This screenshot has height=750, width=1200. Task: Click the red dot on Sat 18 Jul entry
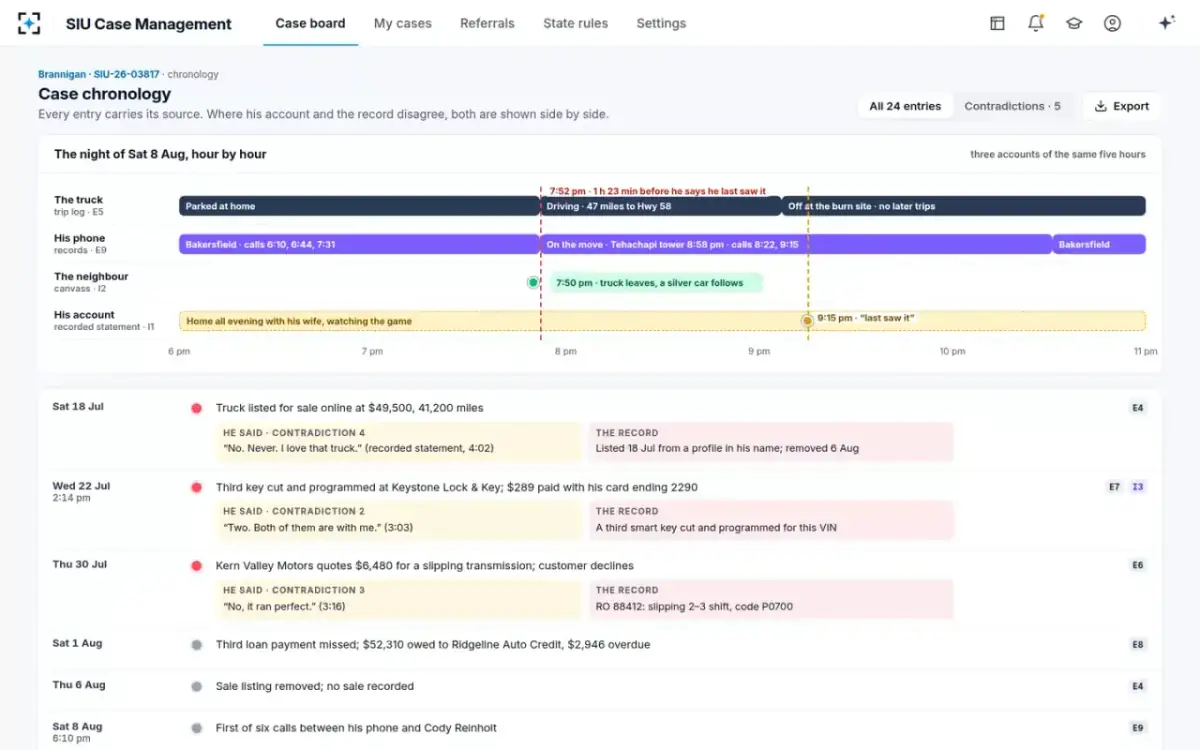196,408
